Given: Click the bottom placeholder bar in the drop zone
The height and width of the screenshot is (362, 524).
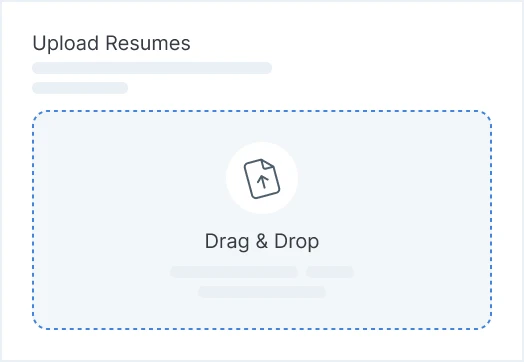Looking at the screenshot, I should coord(262,292).
